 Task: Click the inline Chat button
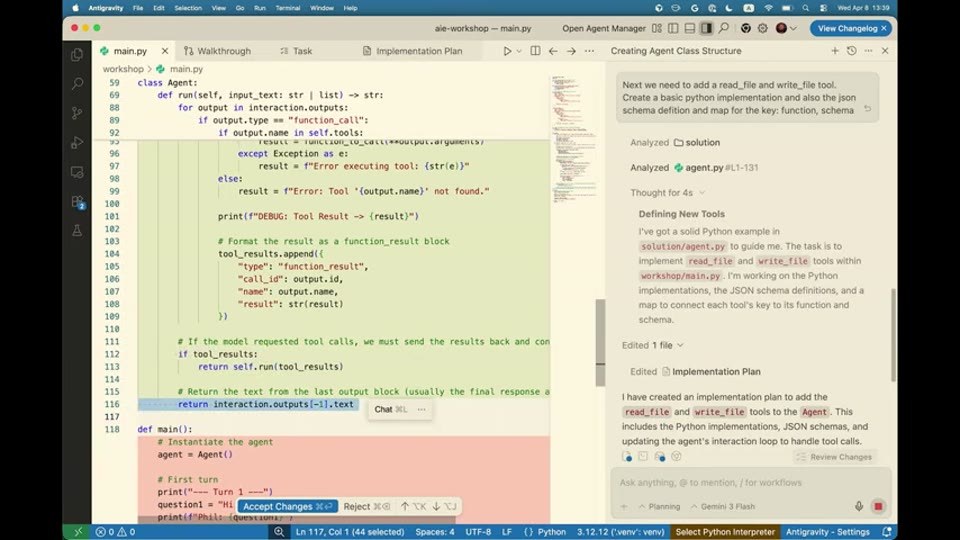click(390, 409)
